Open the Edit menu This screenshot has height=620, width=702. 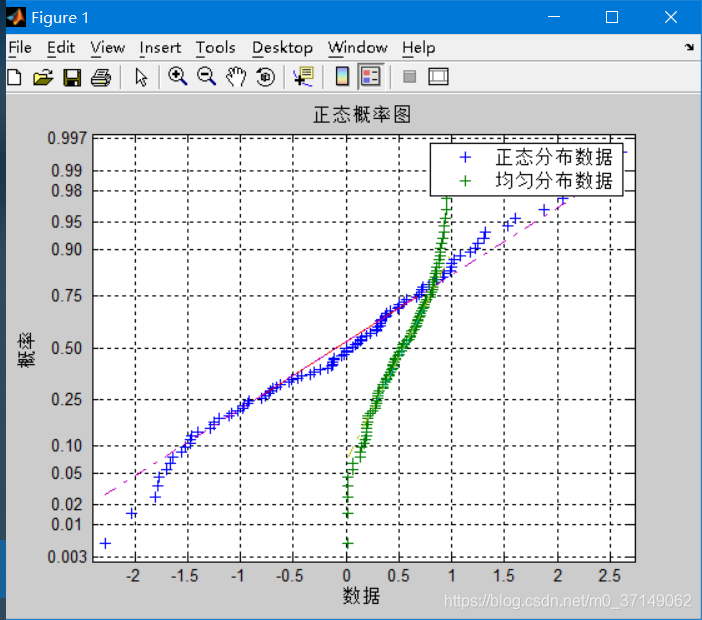pyautogui.click(x=61, y=47)
